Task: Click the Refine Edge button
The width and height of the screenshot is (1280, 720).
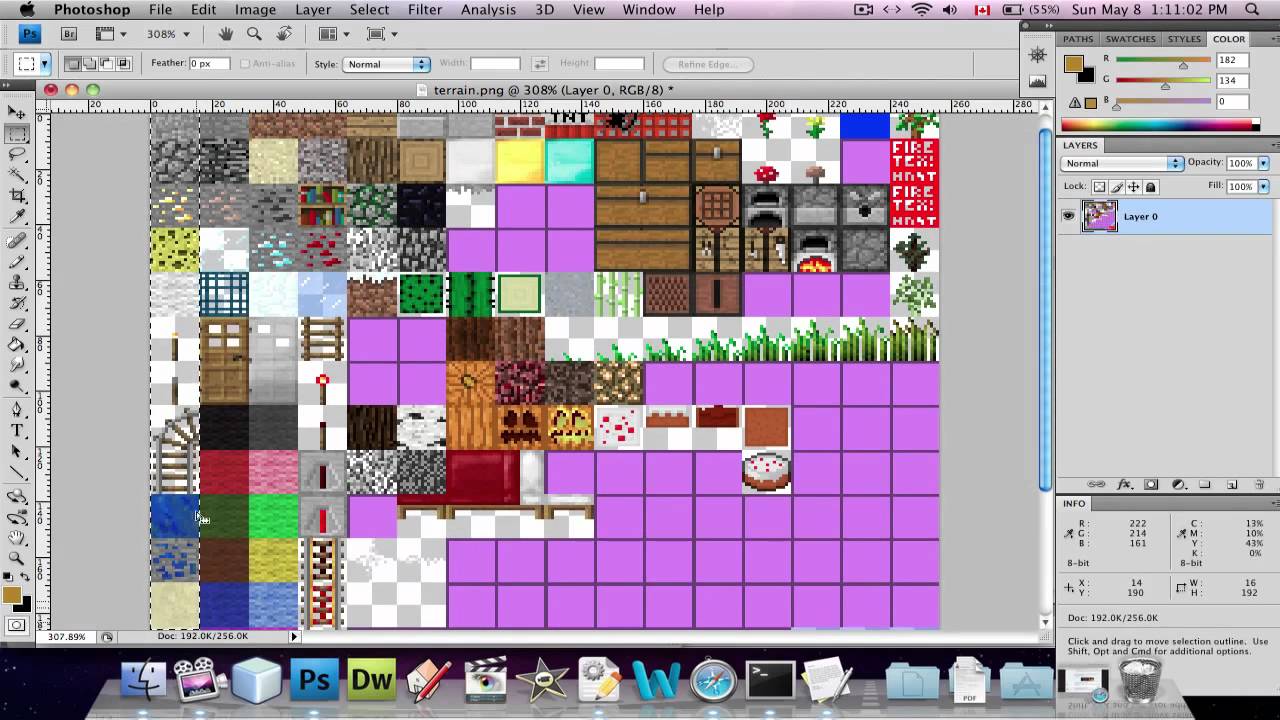Action: (707, 64)
